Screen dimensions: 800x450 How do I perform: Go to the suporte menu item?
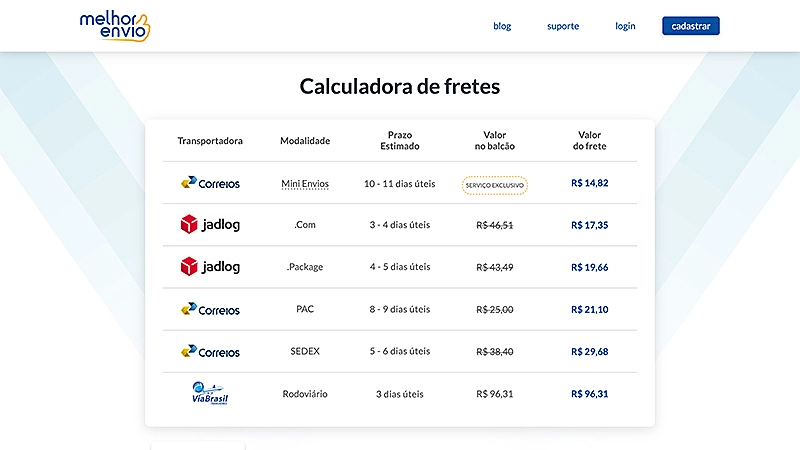563,26
